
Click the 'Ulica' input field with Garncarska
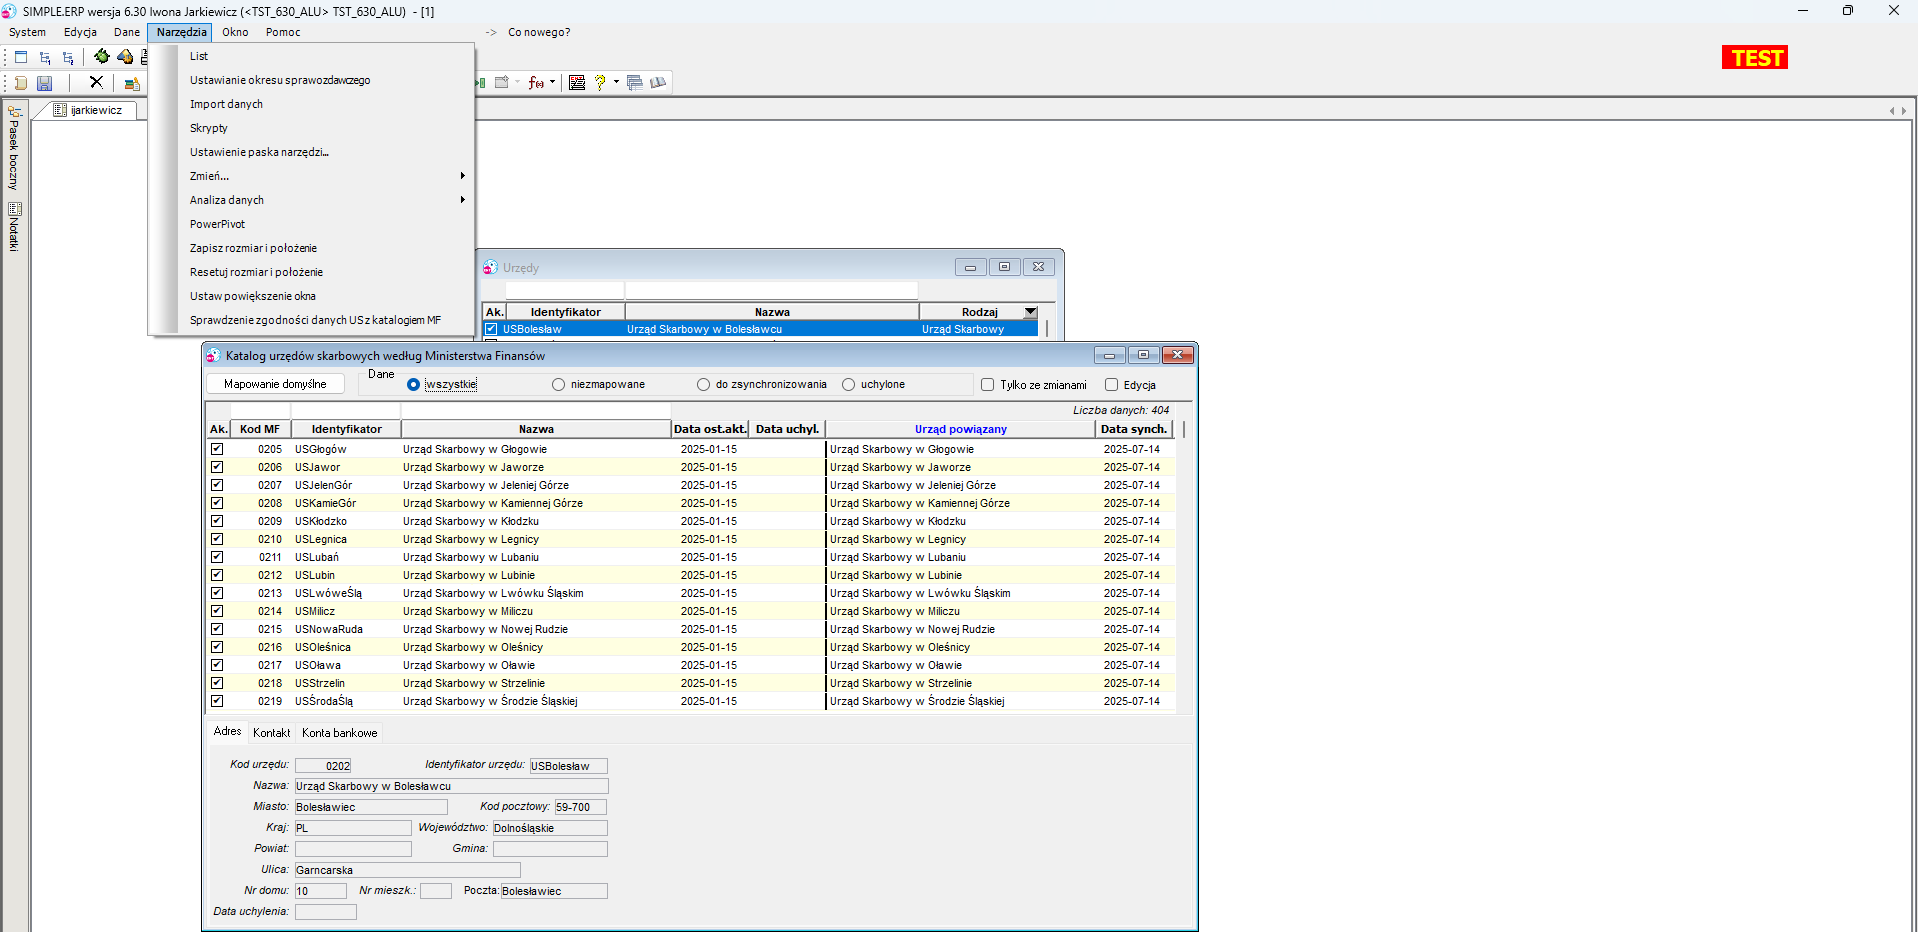click(407, 870)
